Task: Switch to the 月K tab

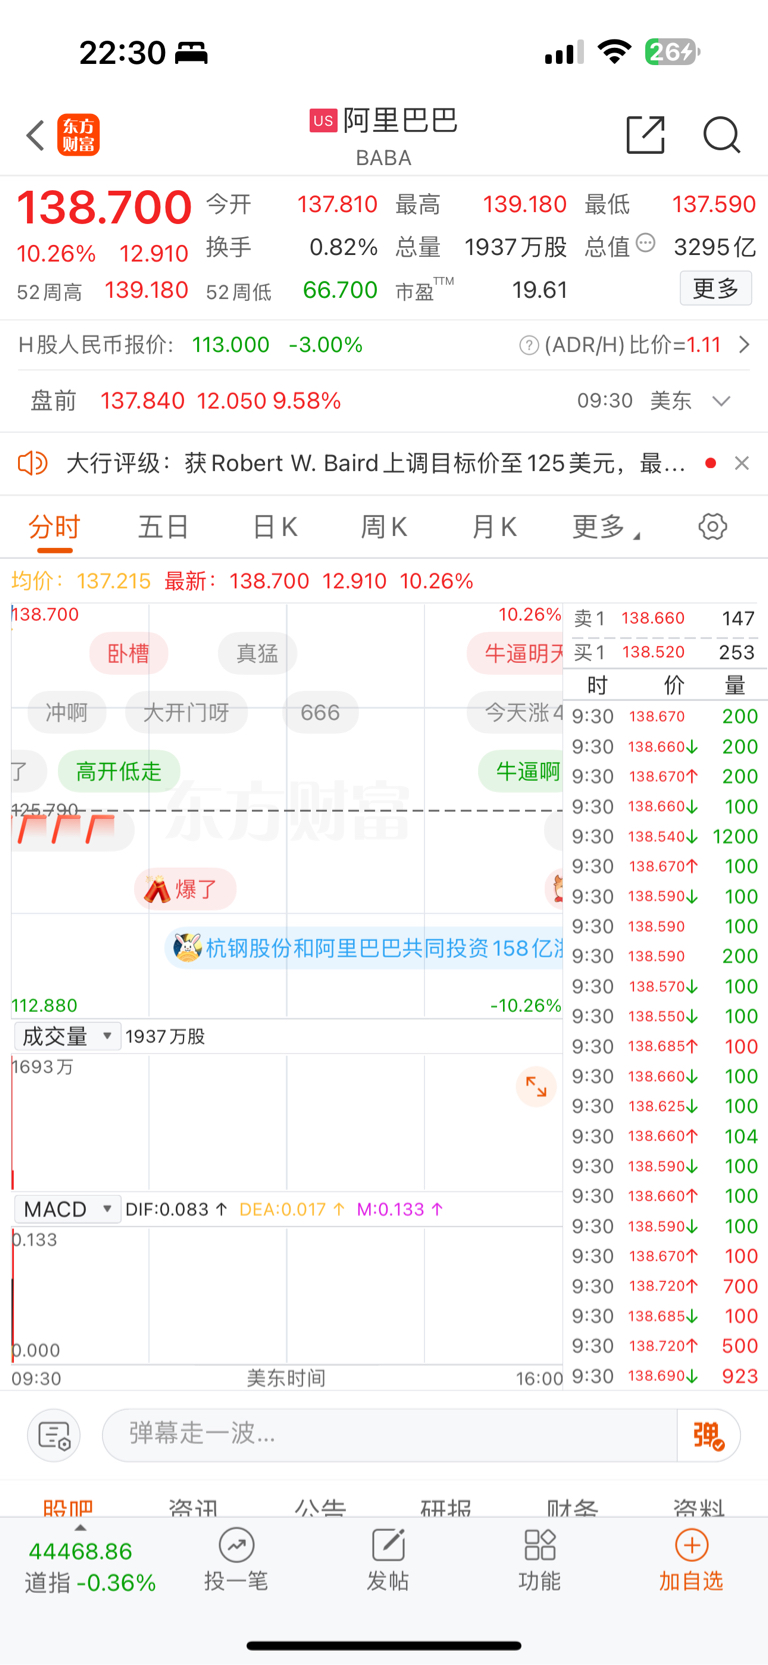Action: pyautogui.click(x=494, y=527)
